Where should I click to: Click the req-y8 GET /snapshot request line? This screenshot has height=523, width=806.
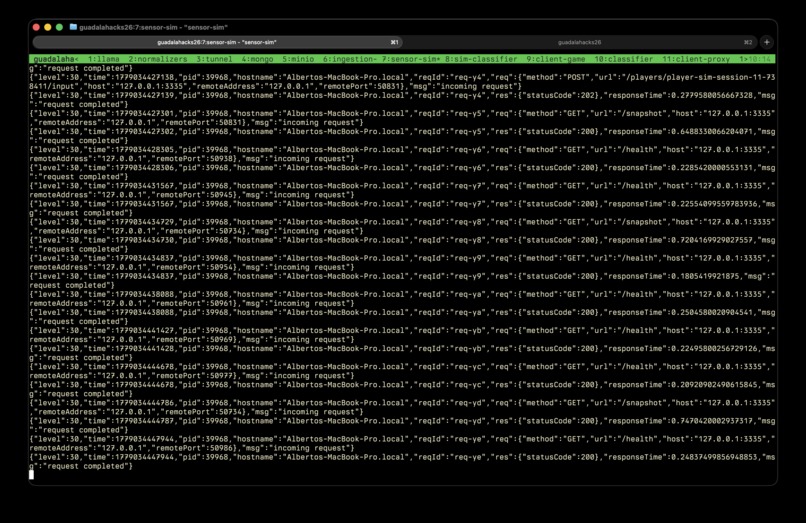pyautogui.click(x=402, y=226)
